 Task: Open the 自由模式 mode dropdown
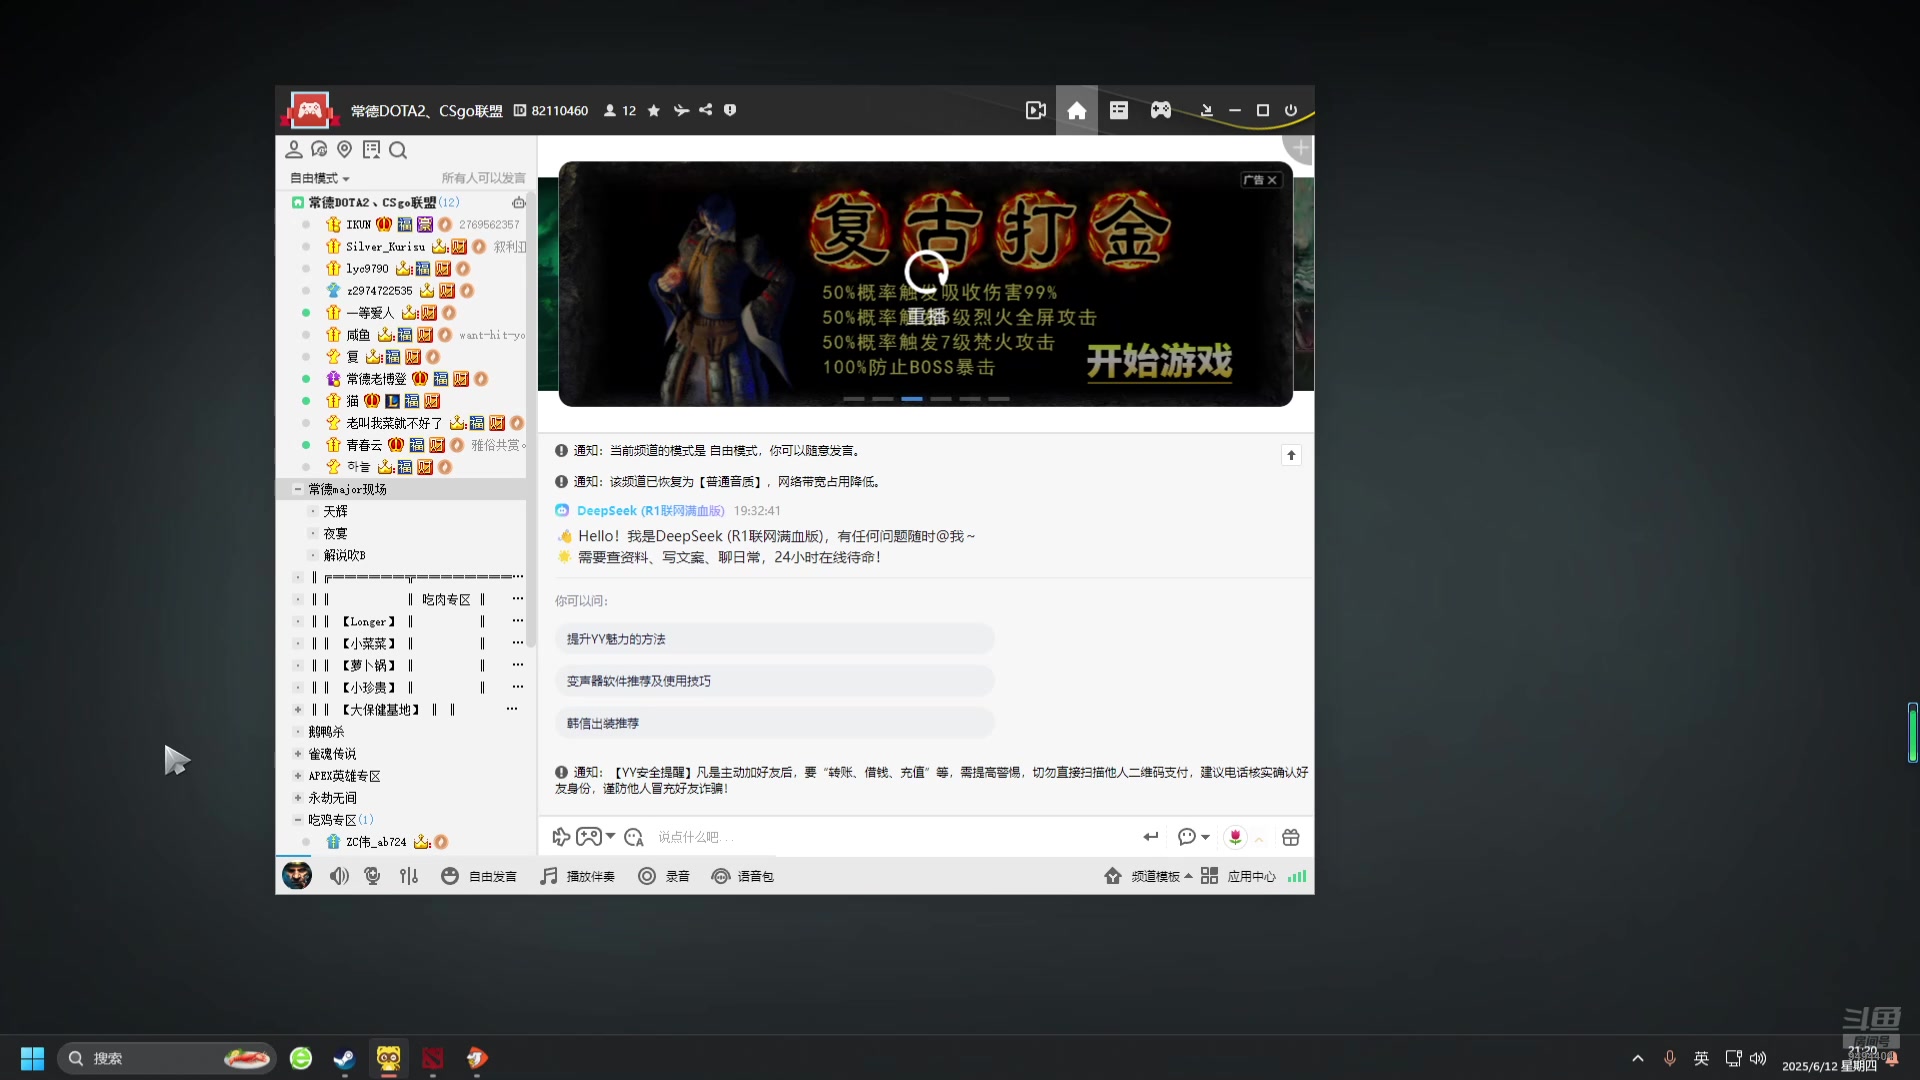click(x=320, y=178)
